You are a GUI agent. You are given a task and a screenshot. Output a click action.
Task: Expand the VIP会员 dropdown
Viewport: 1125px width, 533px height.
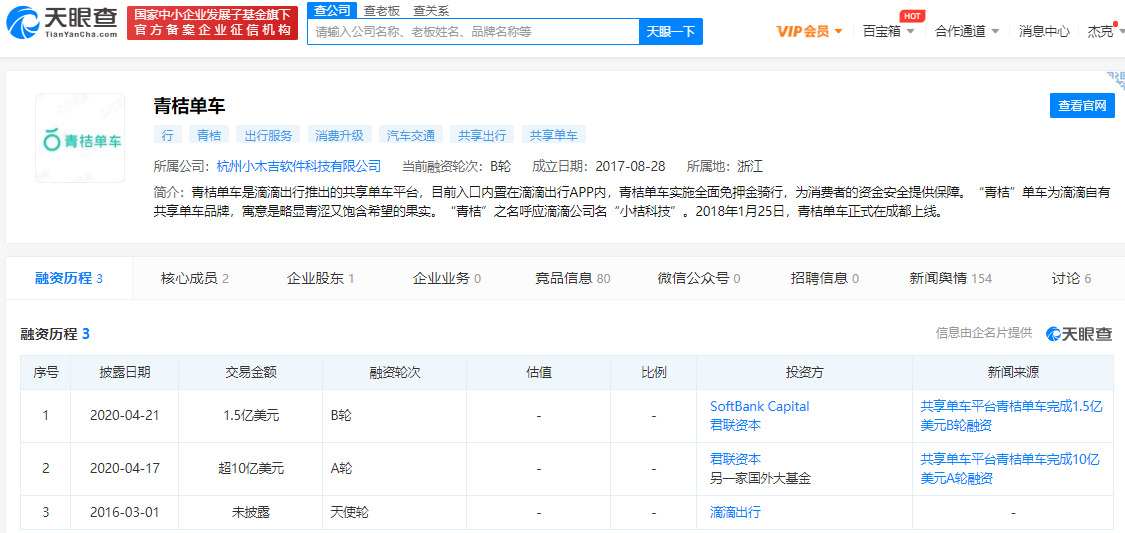(809, 32)
